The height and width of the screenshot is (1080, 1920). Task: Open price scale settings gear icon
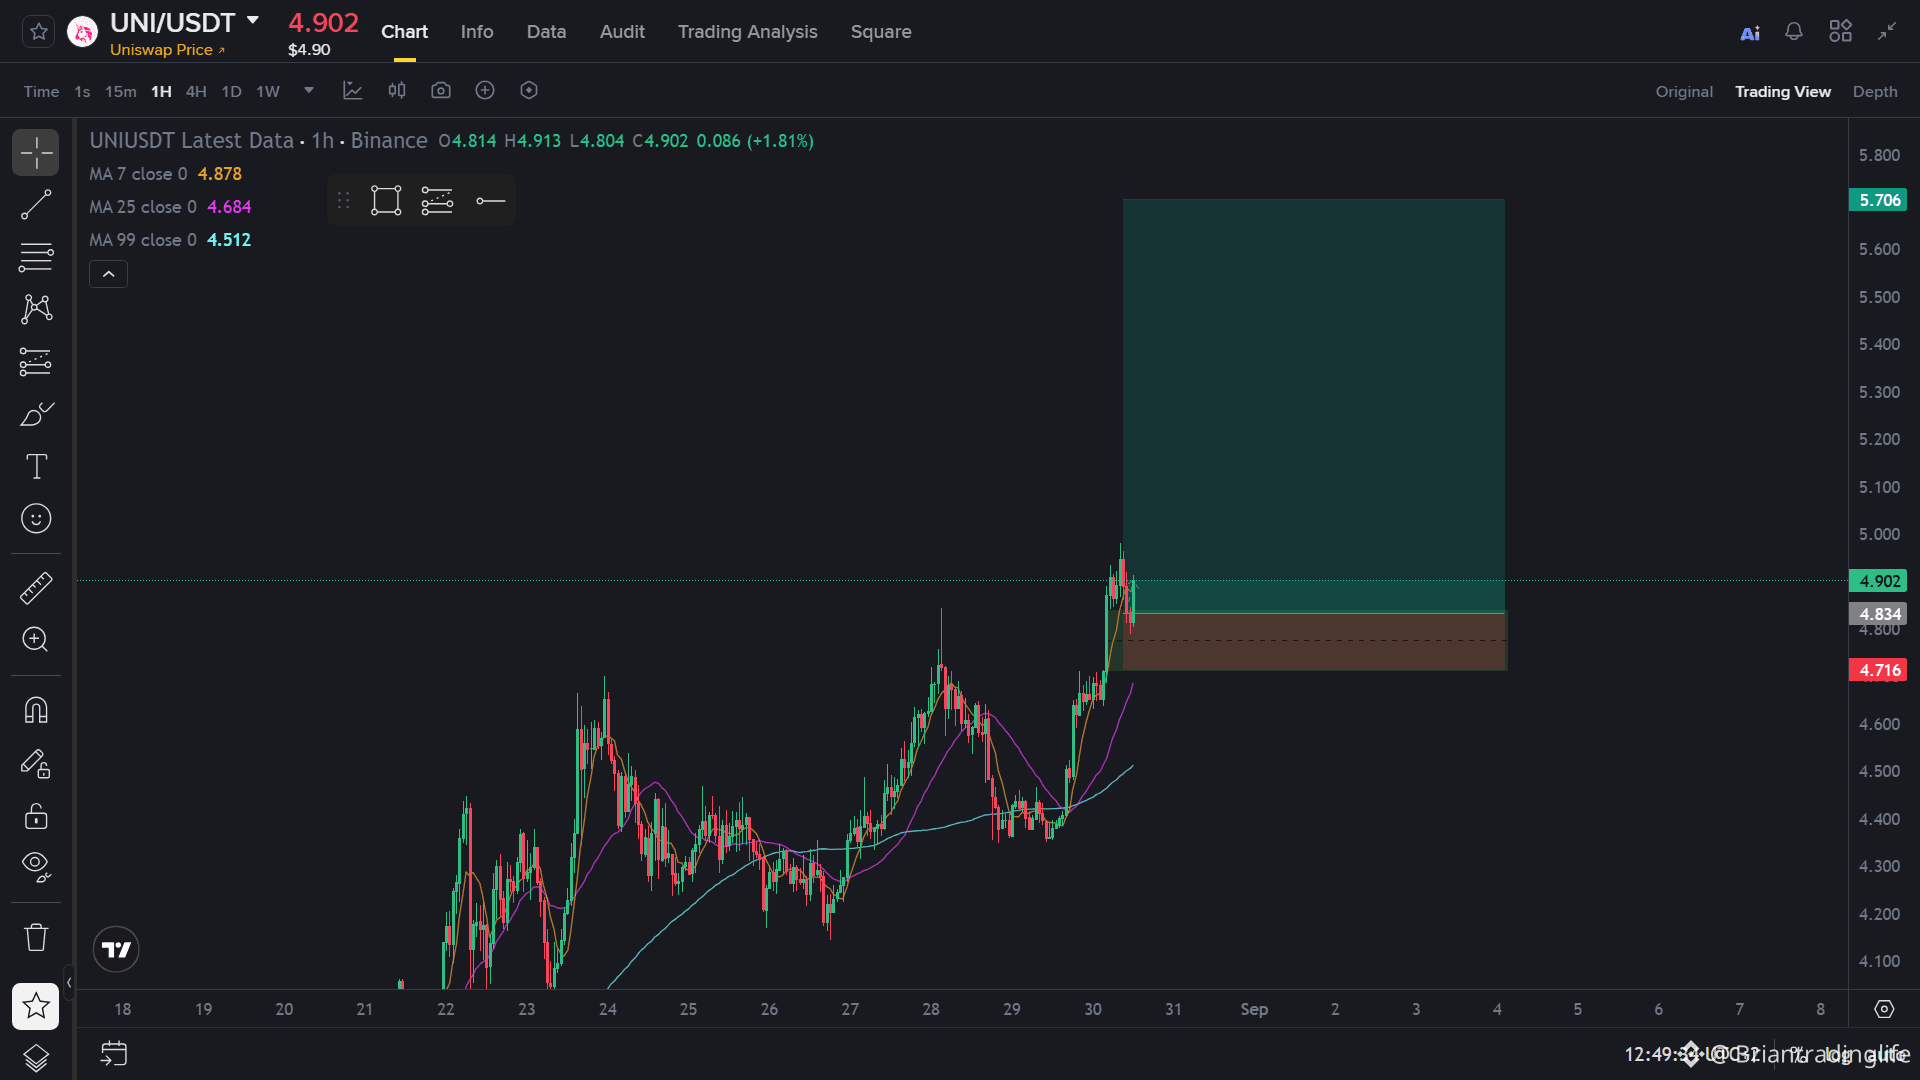point(1884,1010)
